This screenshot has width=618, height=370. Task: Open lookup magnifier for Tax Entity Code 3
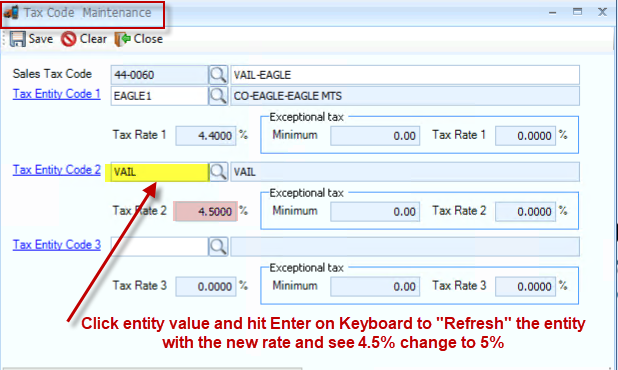[218, 247]
